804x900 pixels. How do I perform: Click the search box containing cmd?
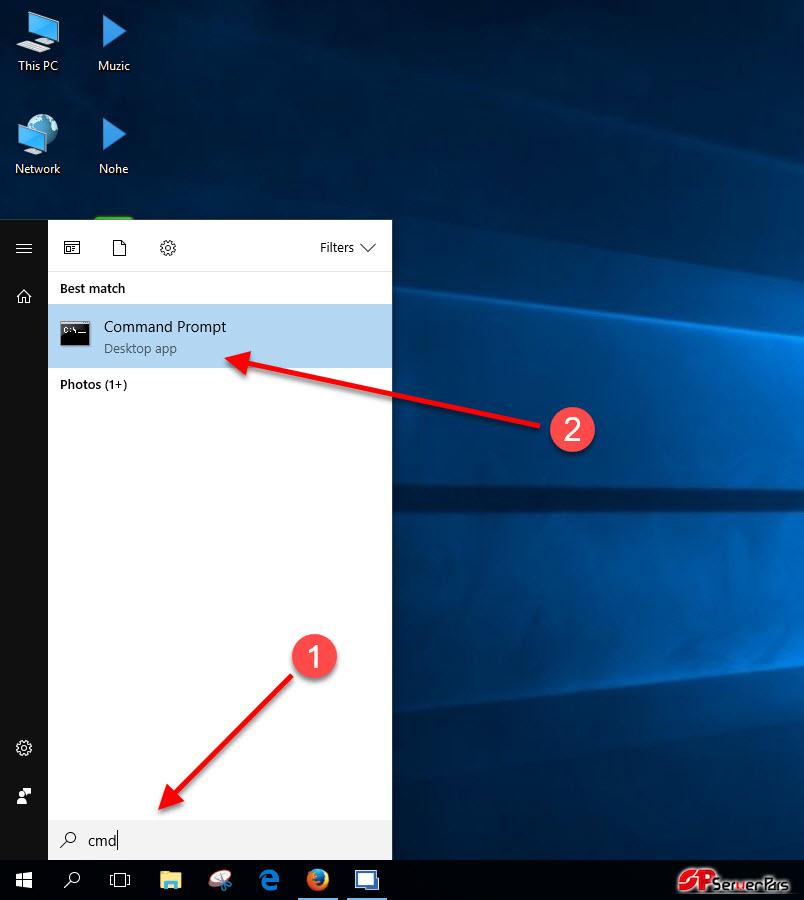point(220,840)
